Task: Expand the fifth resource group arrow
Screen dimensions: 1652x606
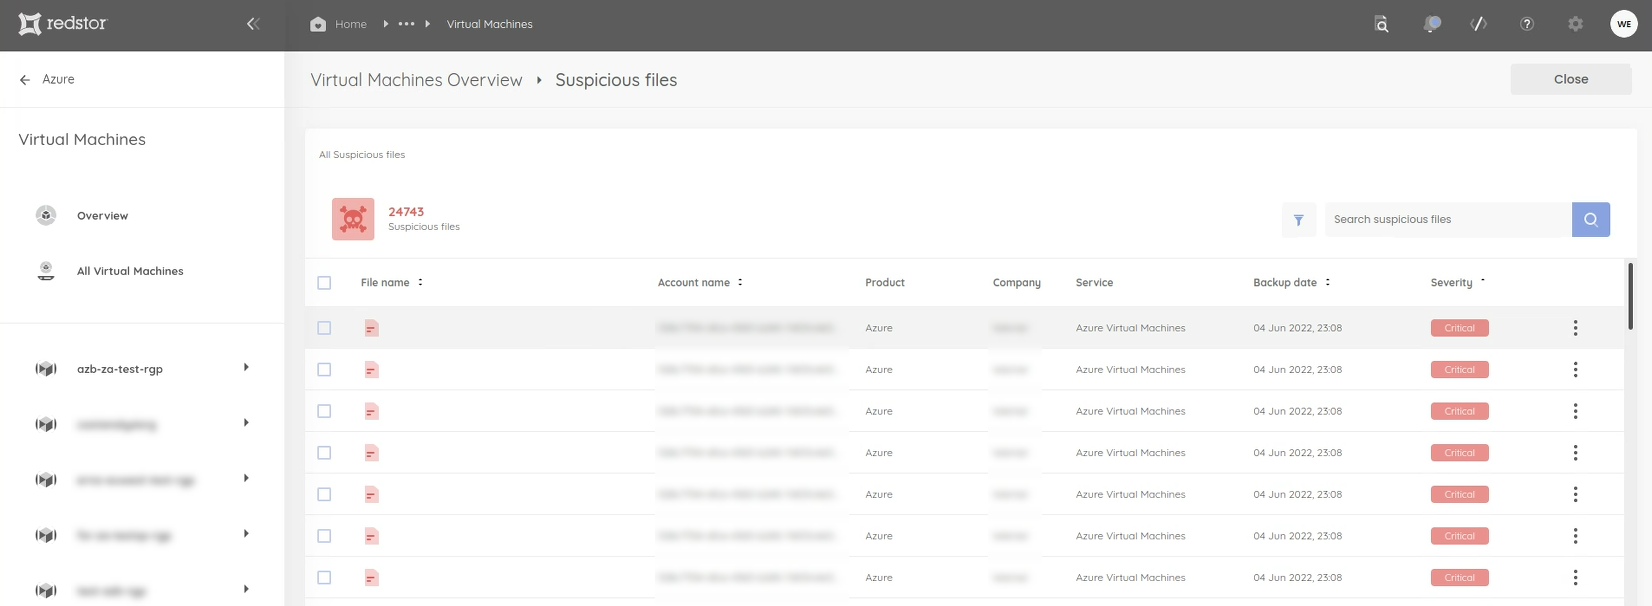Action: coord(246,589)
